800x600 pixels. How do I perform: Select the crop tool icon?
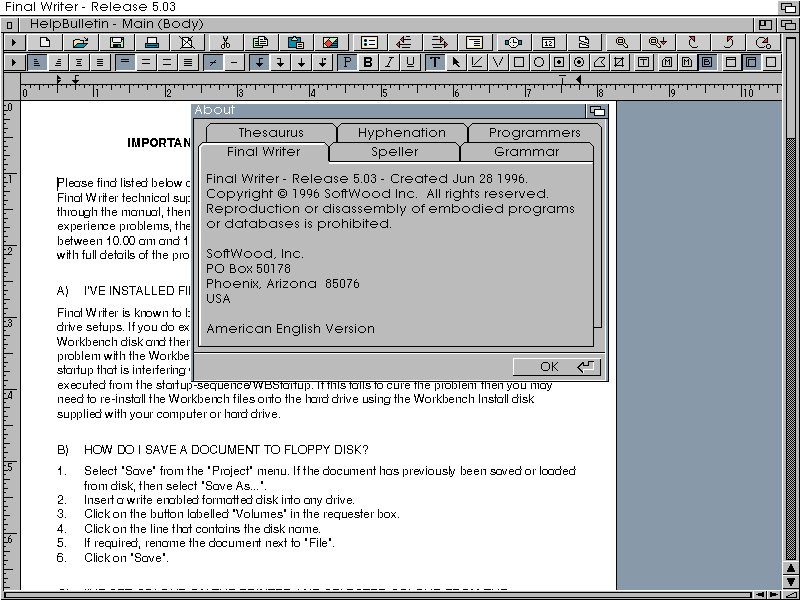pos(619,62)
